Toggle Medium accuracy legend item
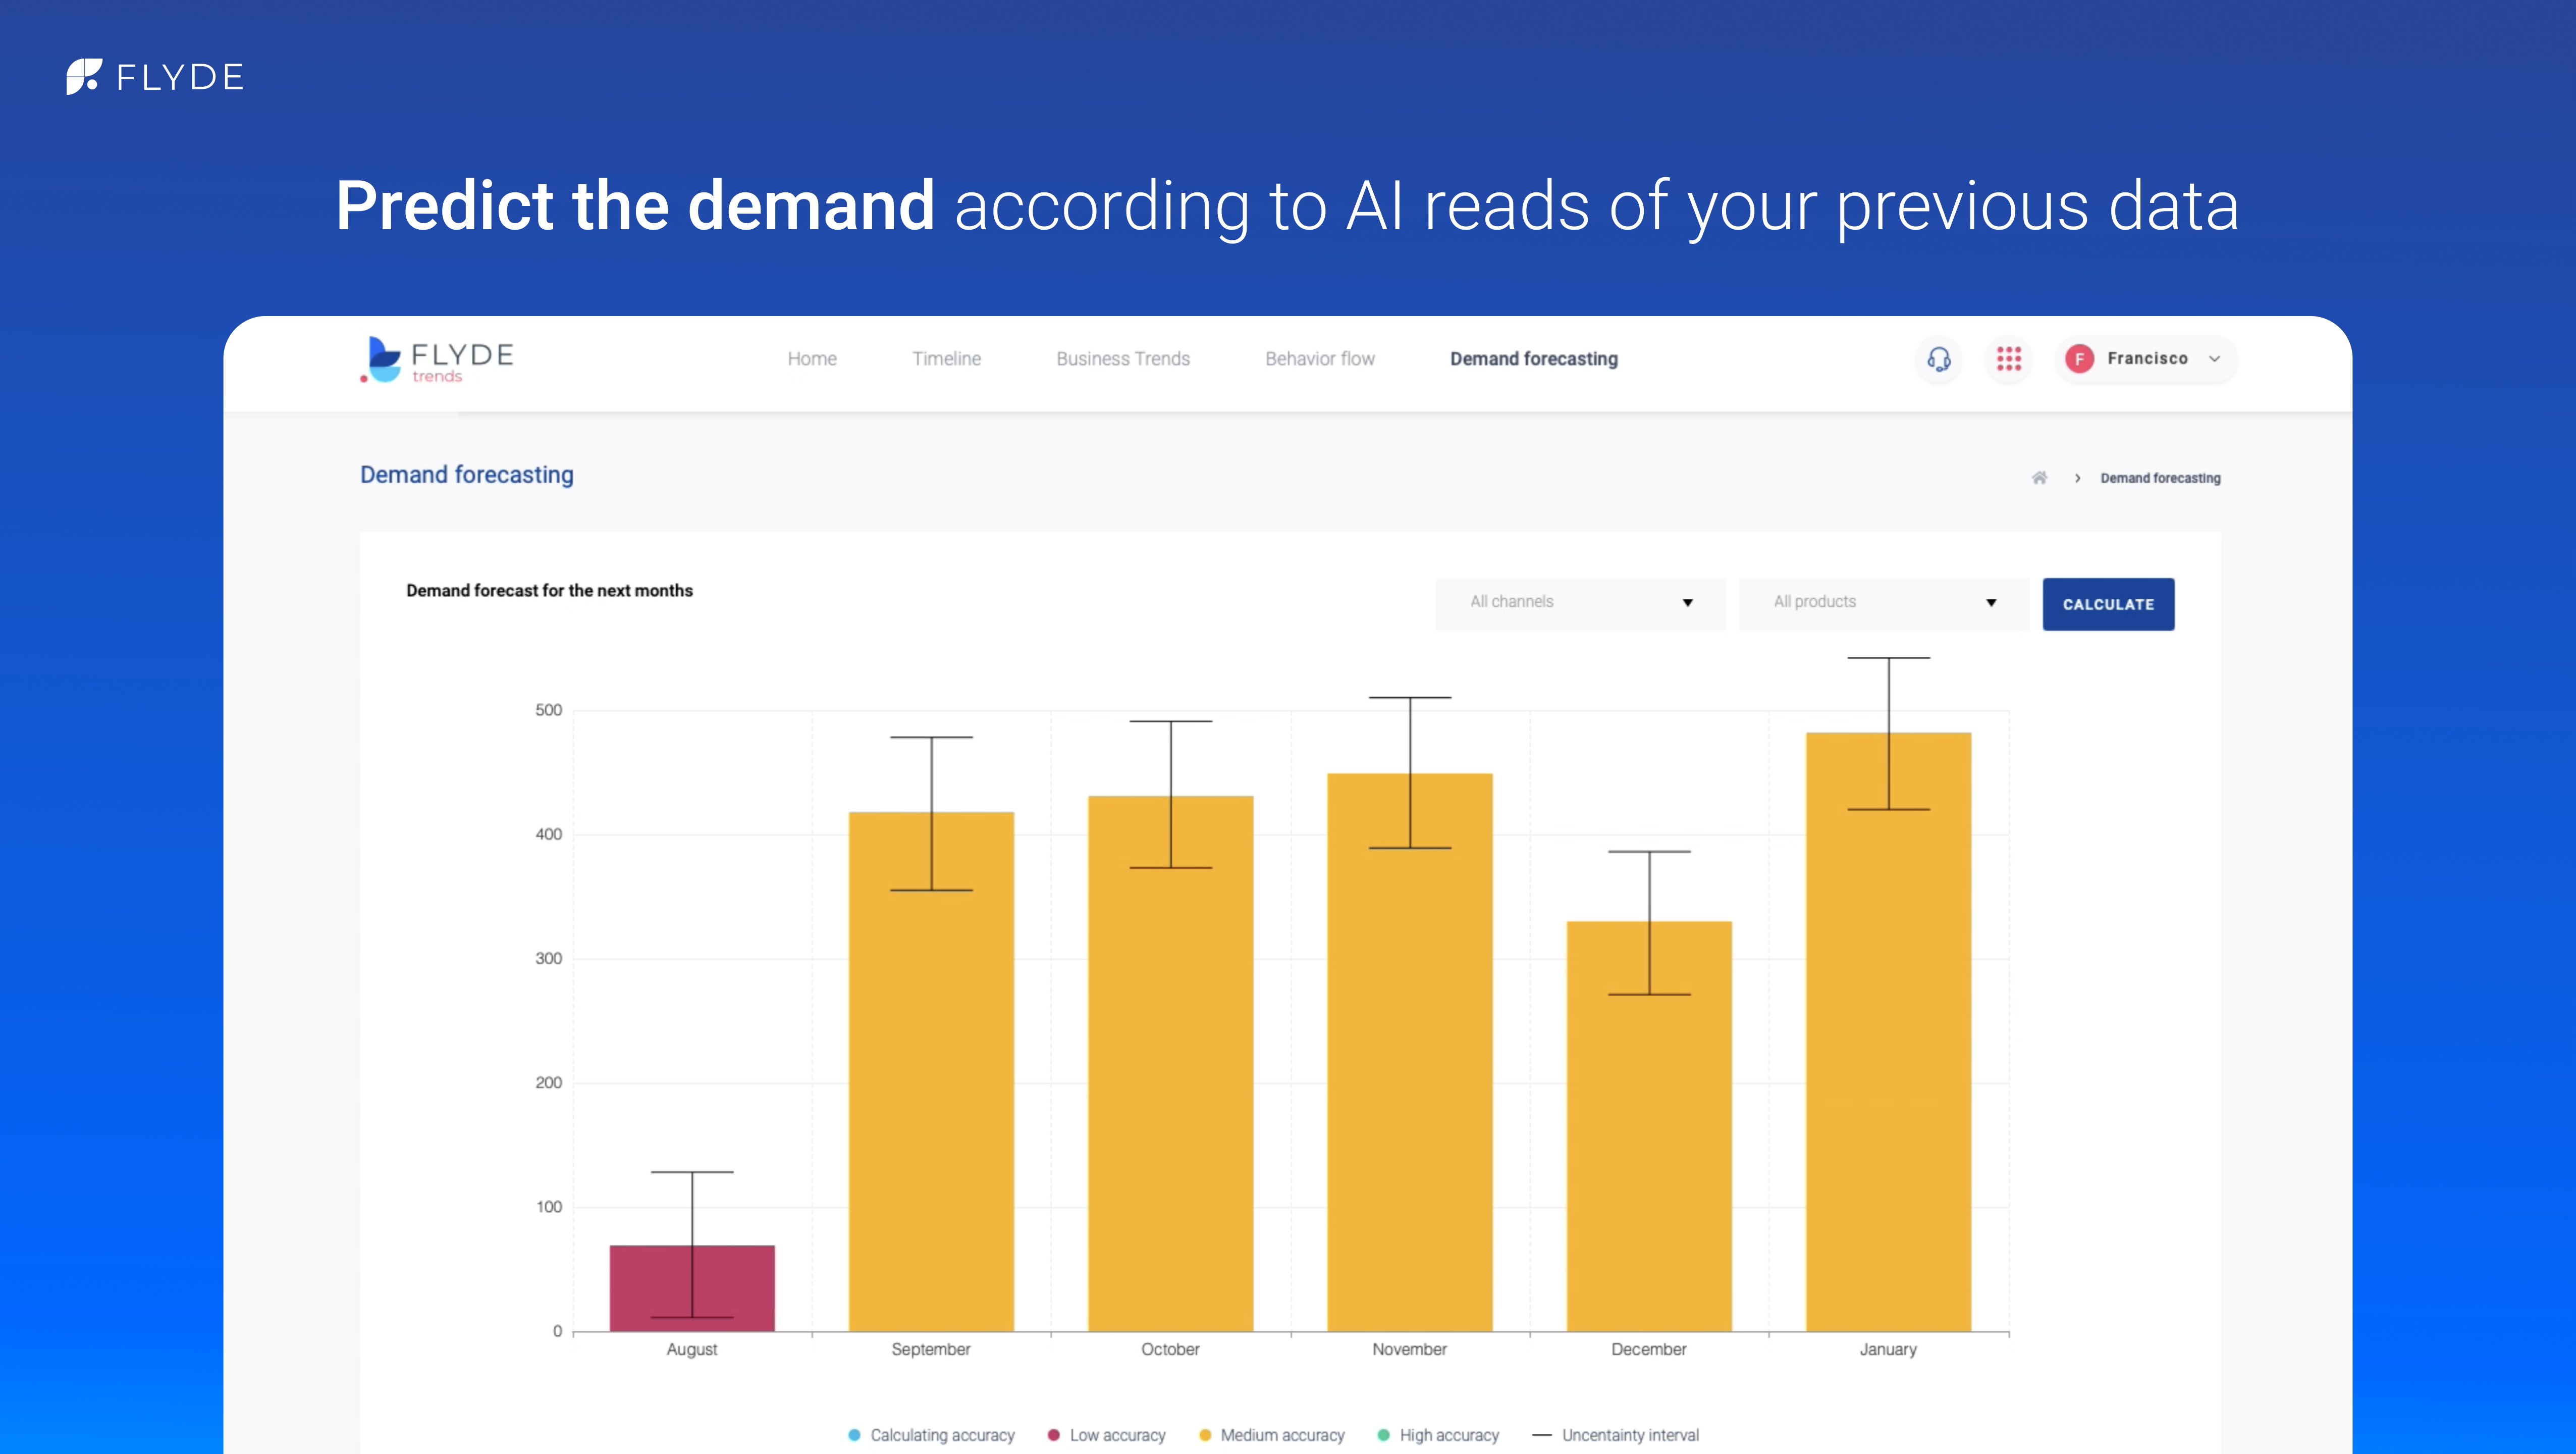2576x1454 pixels. click(x=1272, y=1435)
